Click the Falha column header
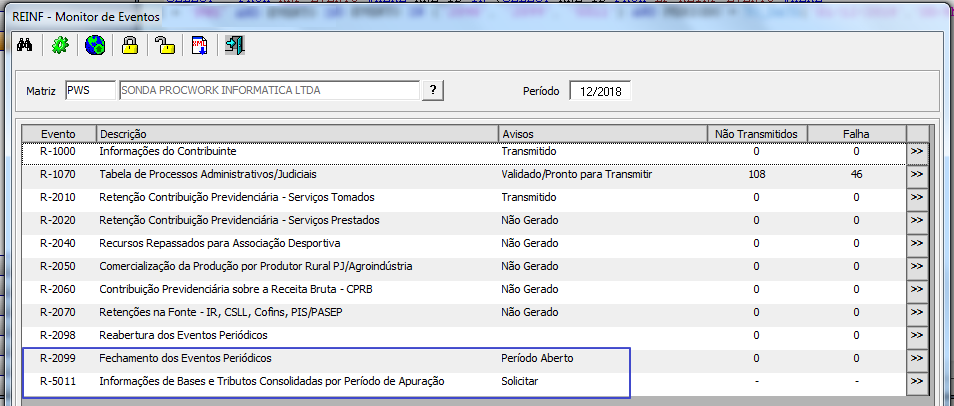 coord(856,134)
